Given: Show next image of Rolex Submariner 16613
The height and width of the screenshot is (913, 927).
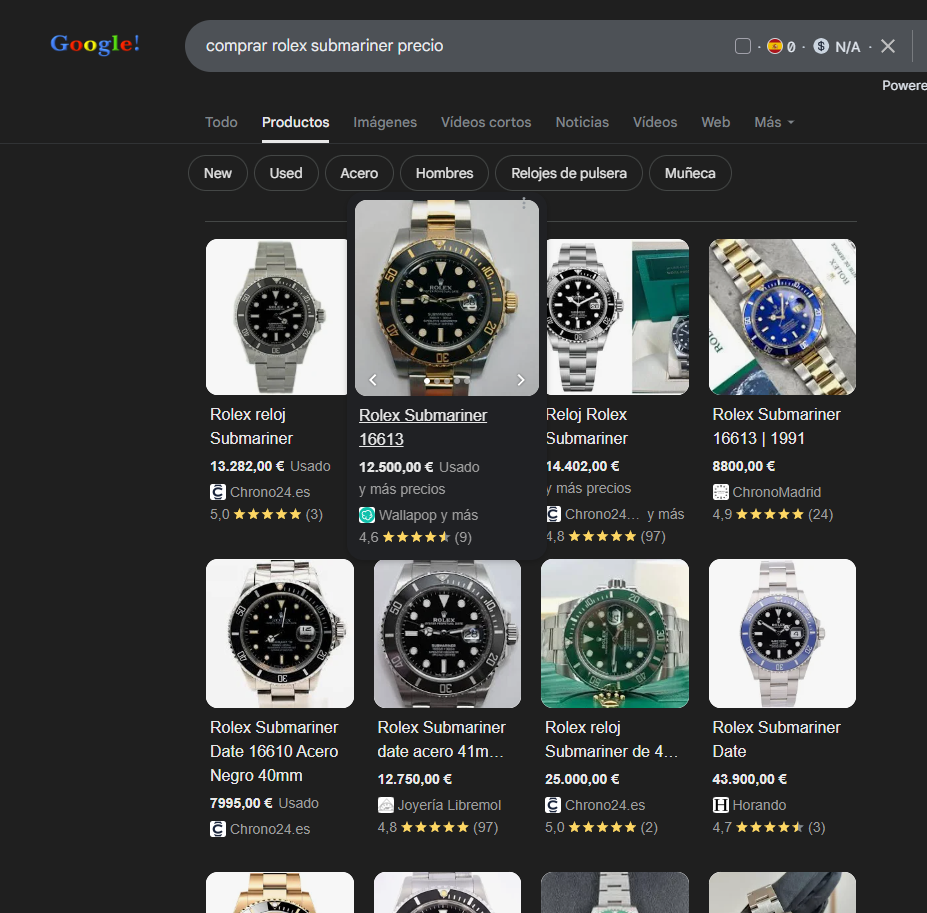Looking at the screenshot, I should click(520, 380).
